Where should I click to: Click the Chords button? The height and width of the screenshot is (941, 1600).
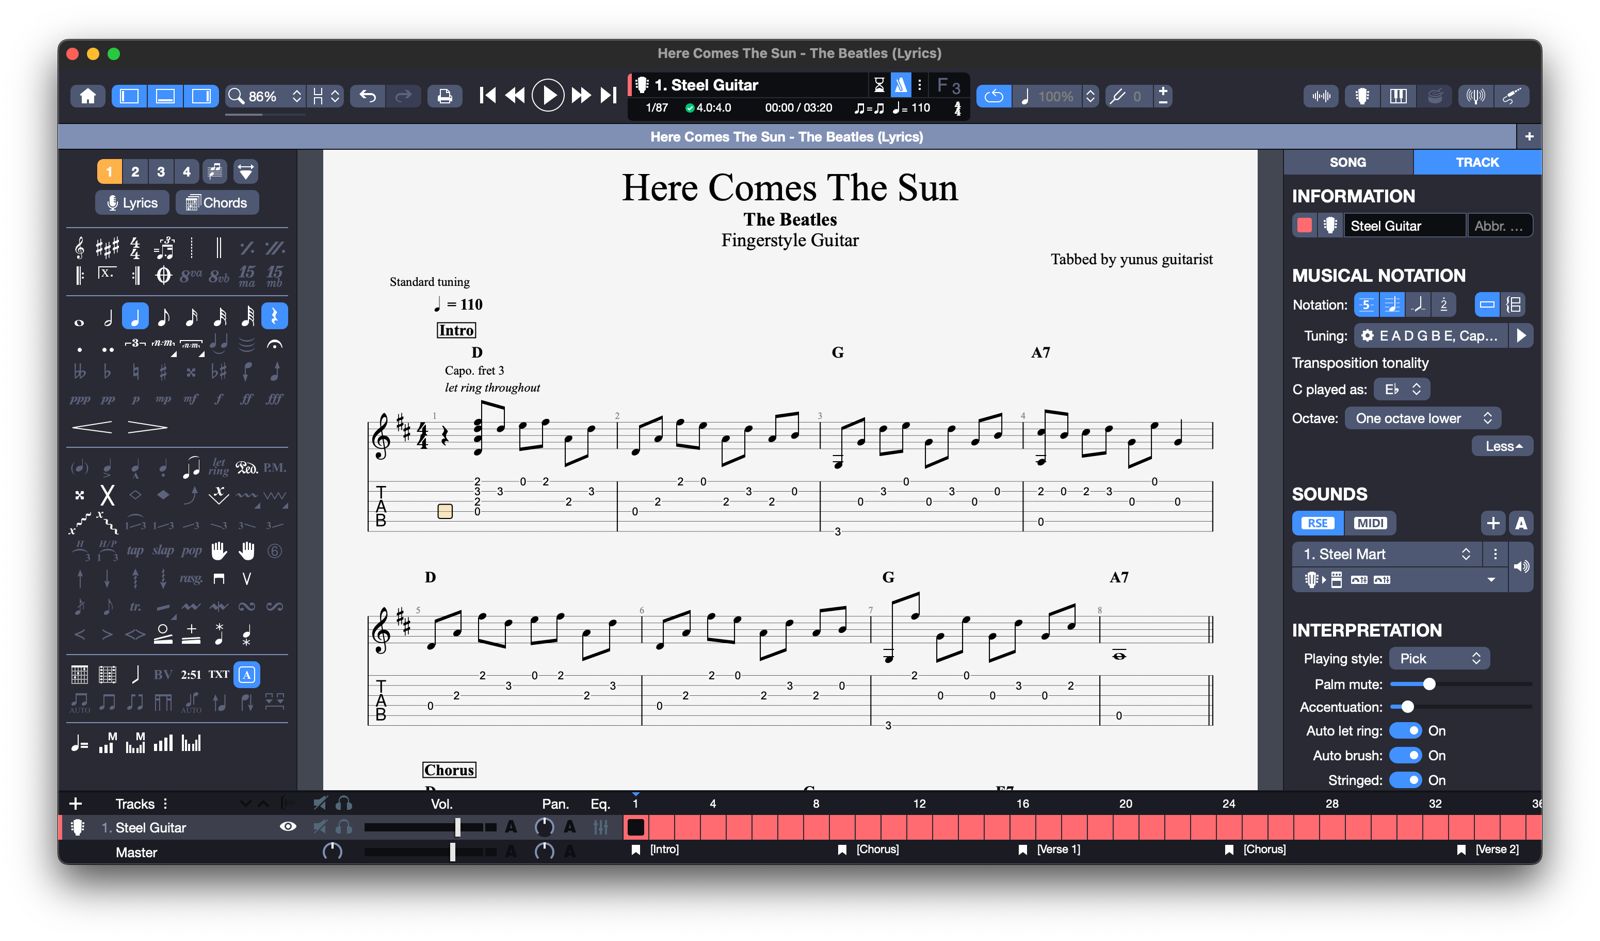tap(217, 203)
